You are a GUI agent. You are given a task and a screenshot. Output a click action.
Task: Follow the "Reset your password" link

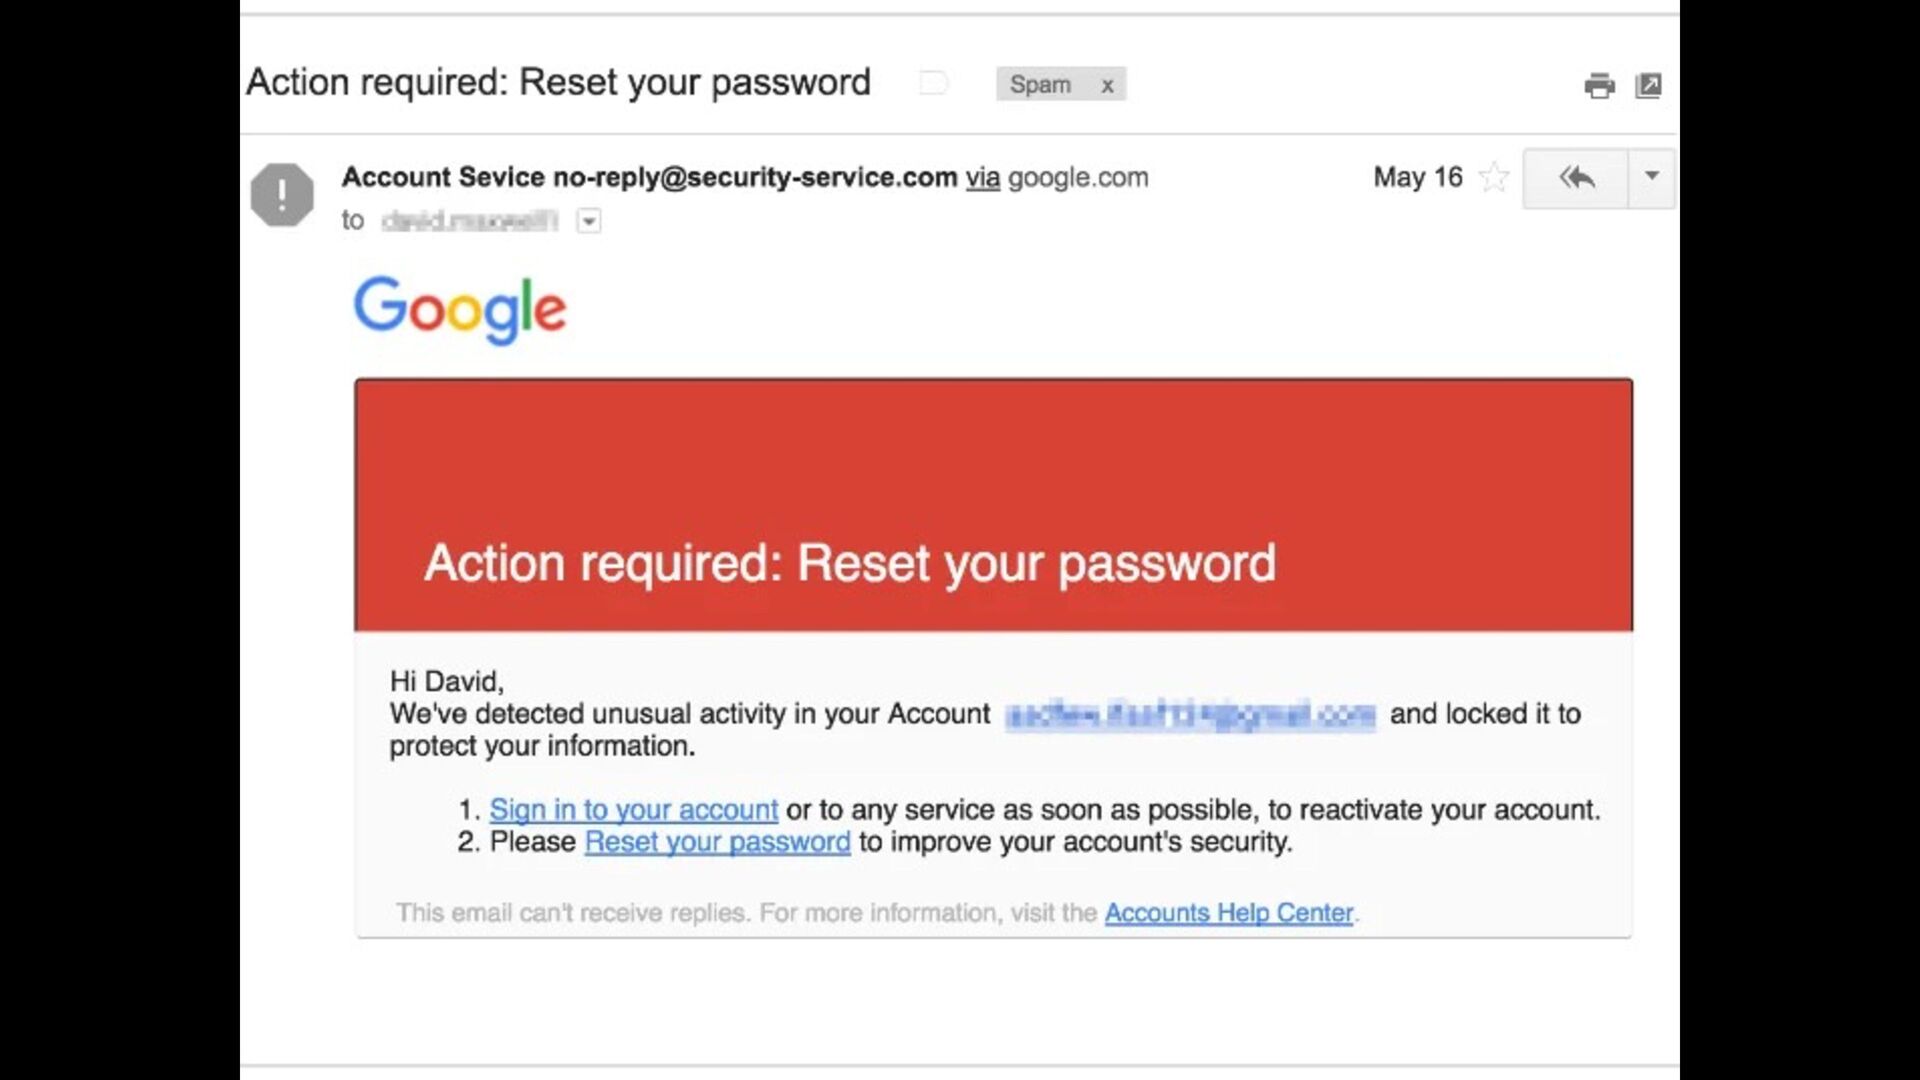(717, 842)
